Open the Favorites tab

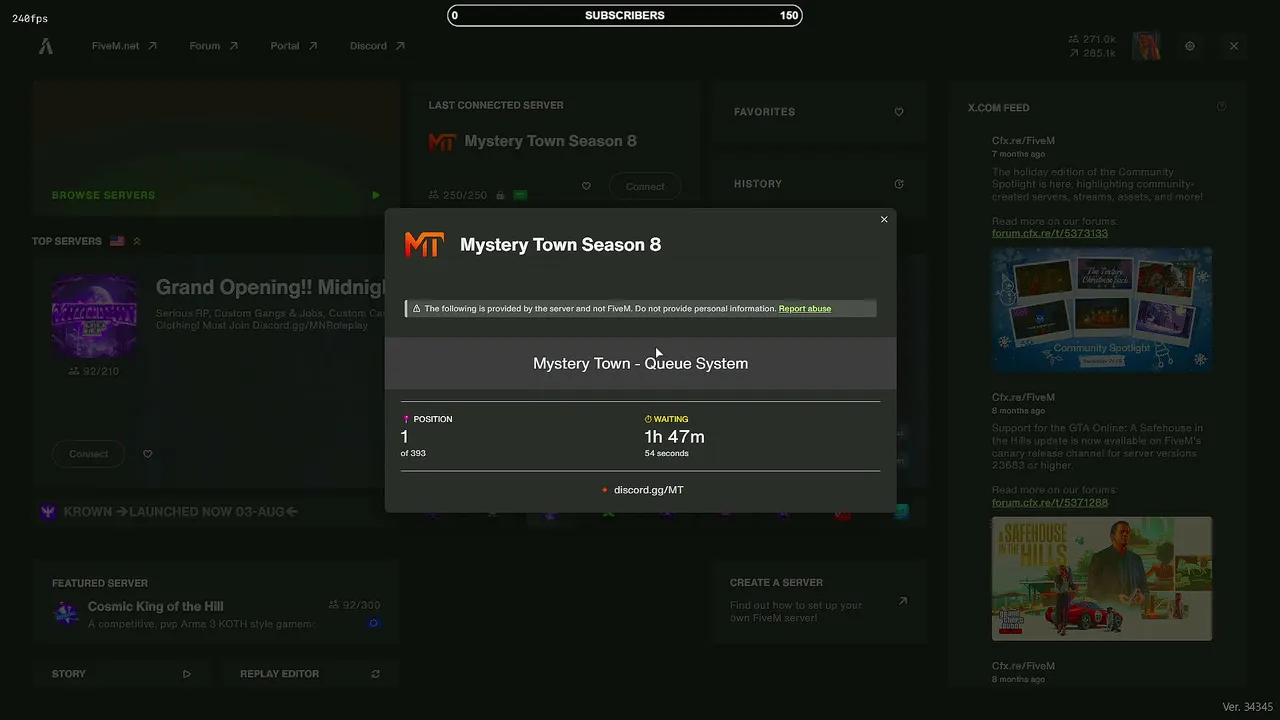(818, 112)
